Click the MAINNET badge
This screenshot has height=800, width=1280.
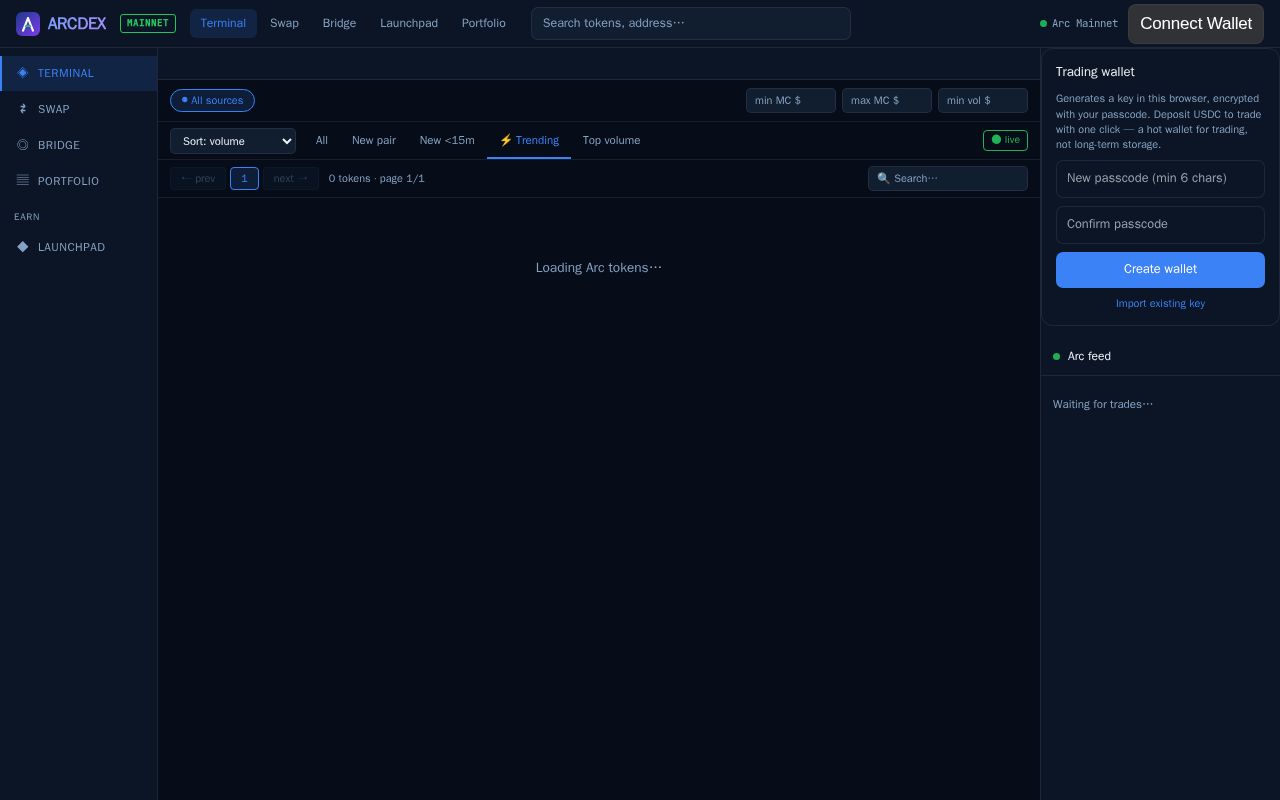point(148,23)
